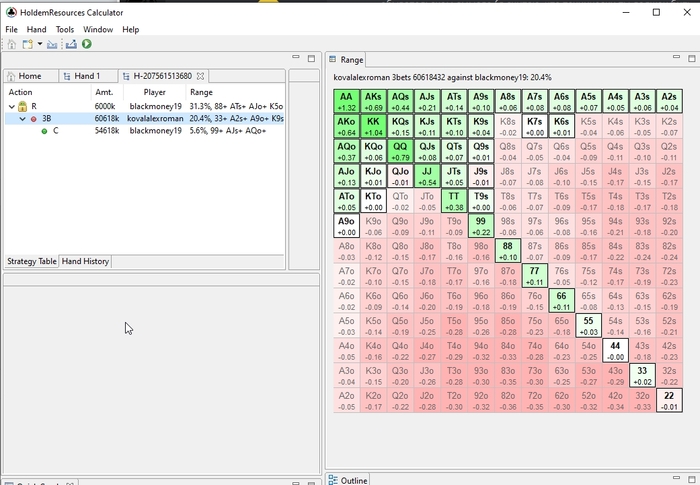Switch to the Home tab
Image resolution: width=700 pixels, height=485 pixels.
pyautogui.click(x=30, y=76)
